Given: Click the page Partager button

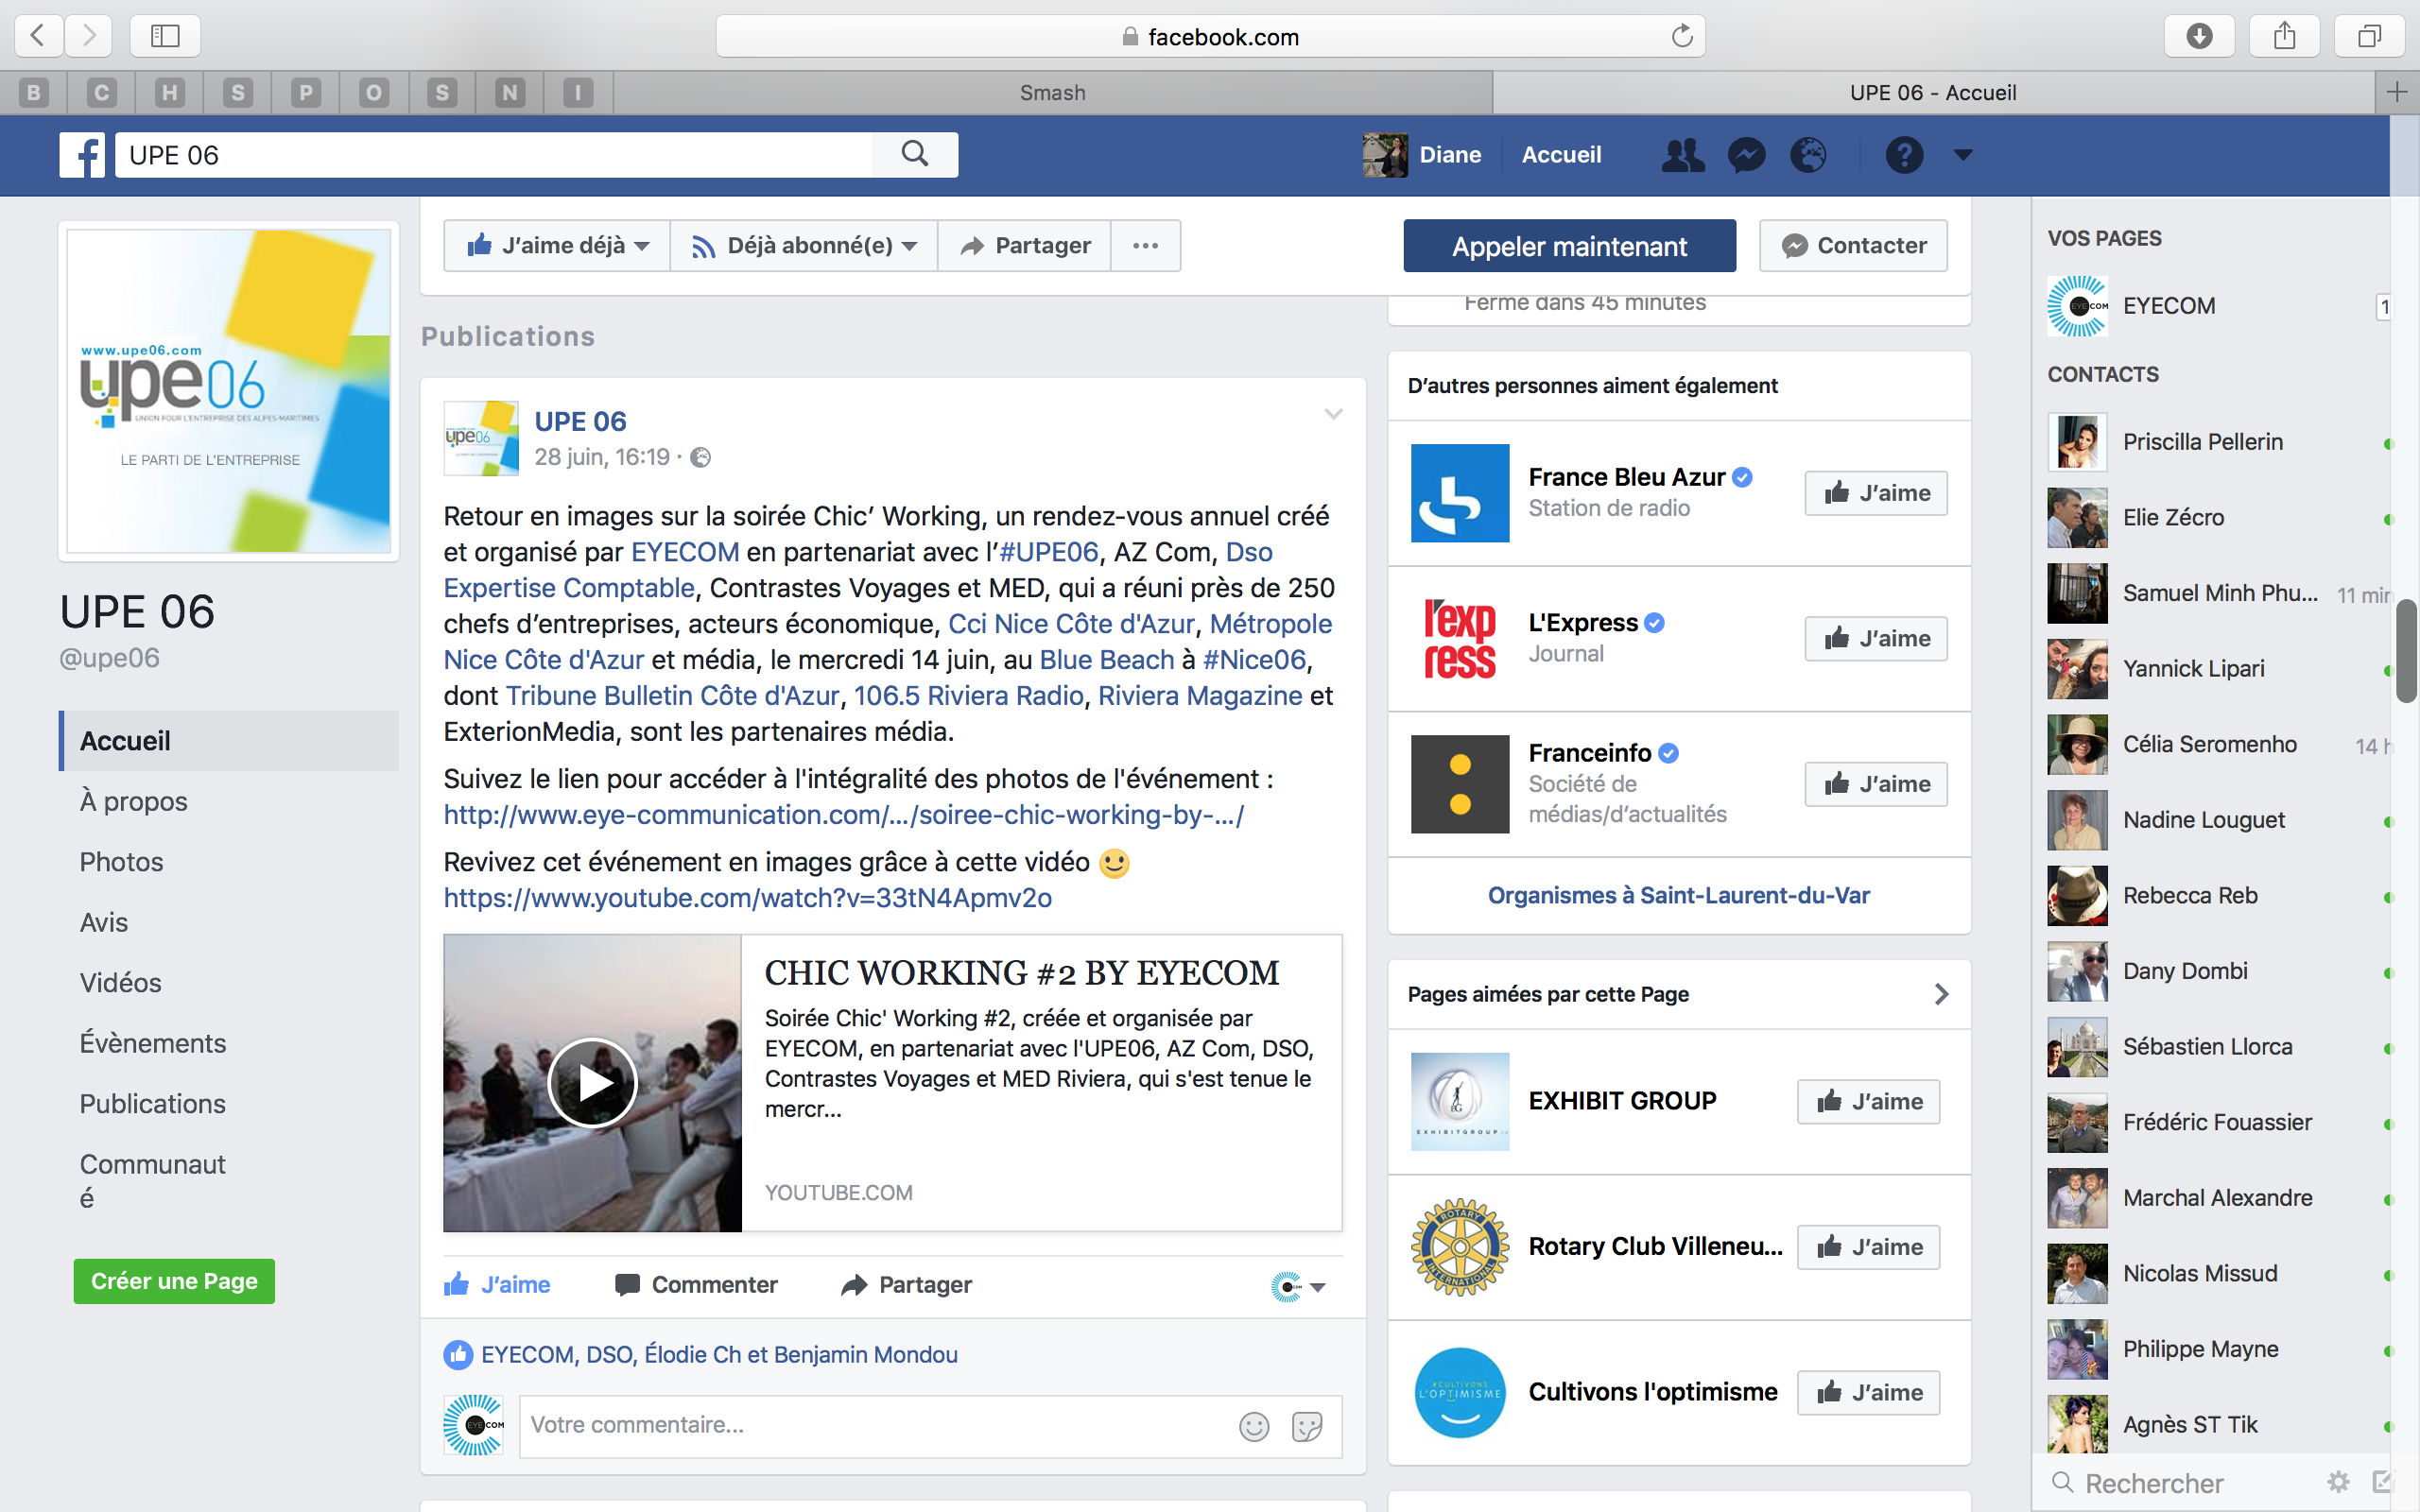Looking at the screenshot, I should [1024, 246].
